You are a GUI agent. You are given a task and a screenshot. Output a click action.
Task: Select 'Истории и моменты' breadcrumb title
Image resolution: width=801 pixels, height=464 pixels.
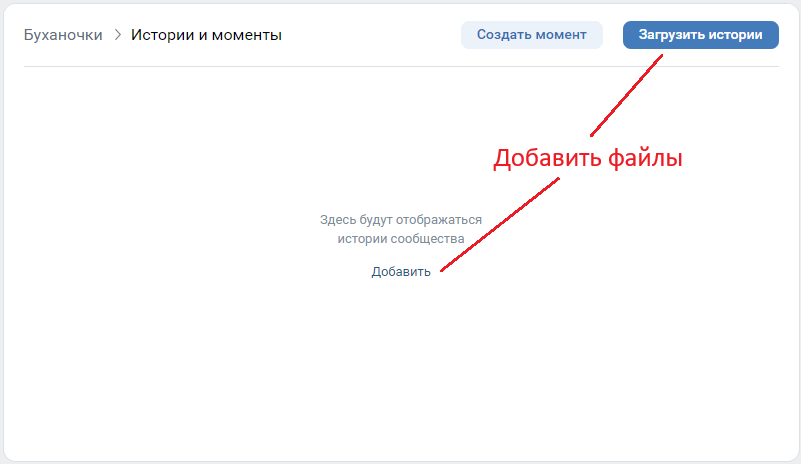(x=206, y=35)
